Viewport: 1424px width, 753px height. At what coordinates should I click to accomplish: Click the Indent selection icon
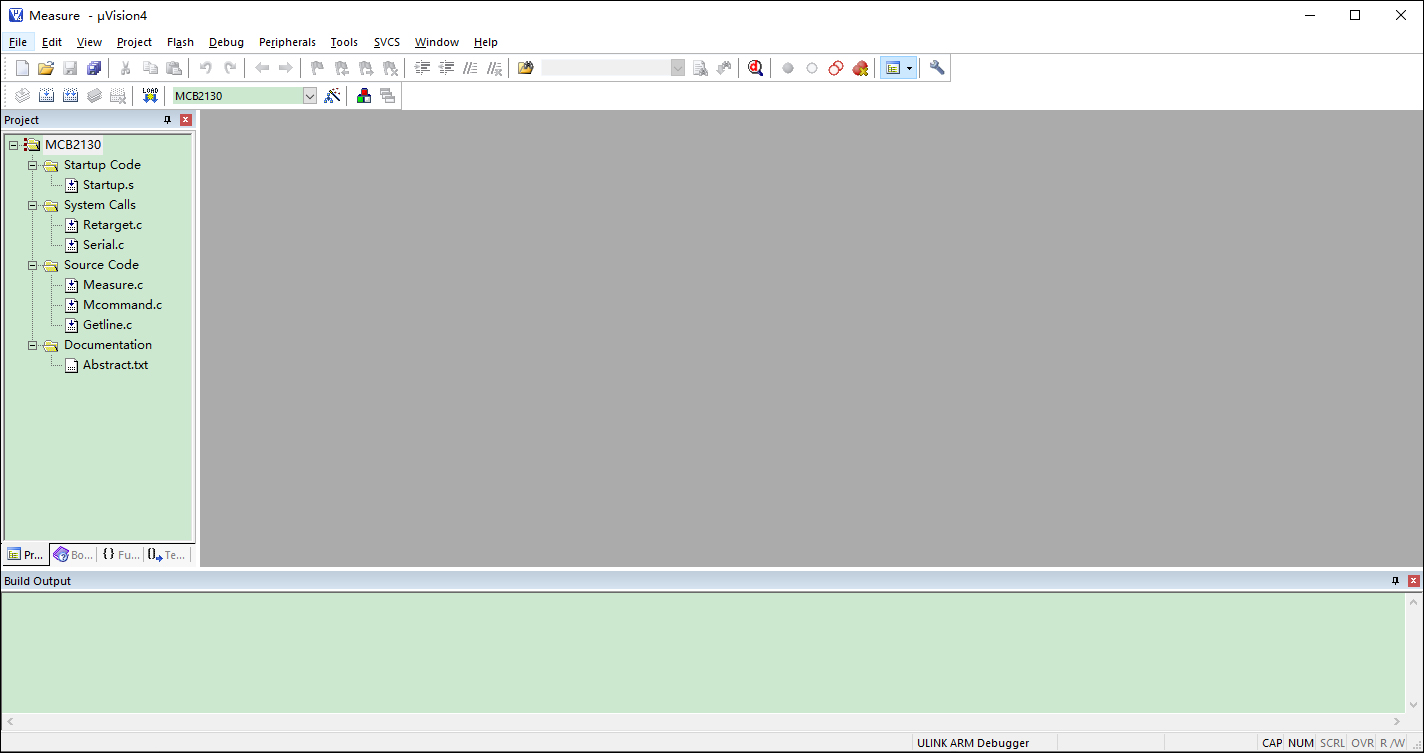click(422, 68)
